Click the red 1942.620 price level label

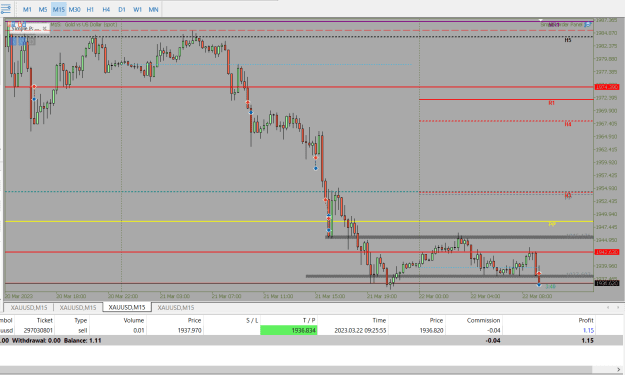[x=607, y=252]
